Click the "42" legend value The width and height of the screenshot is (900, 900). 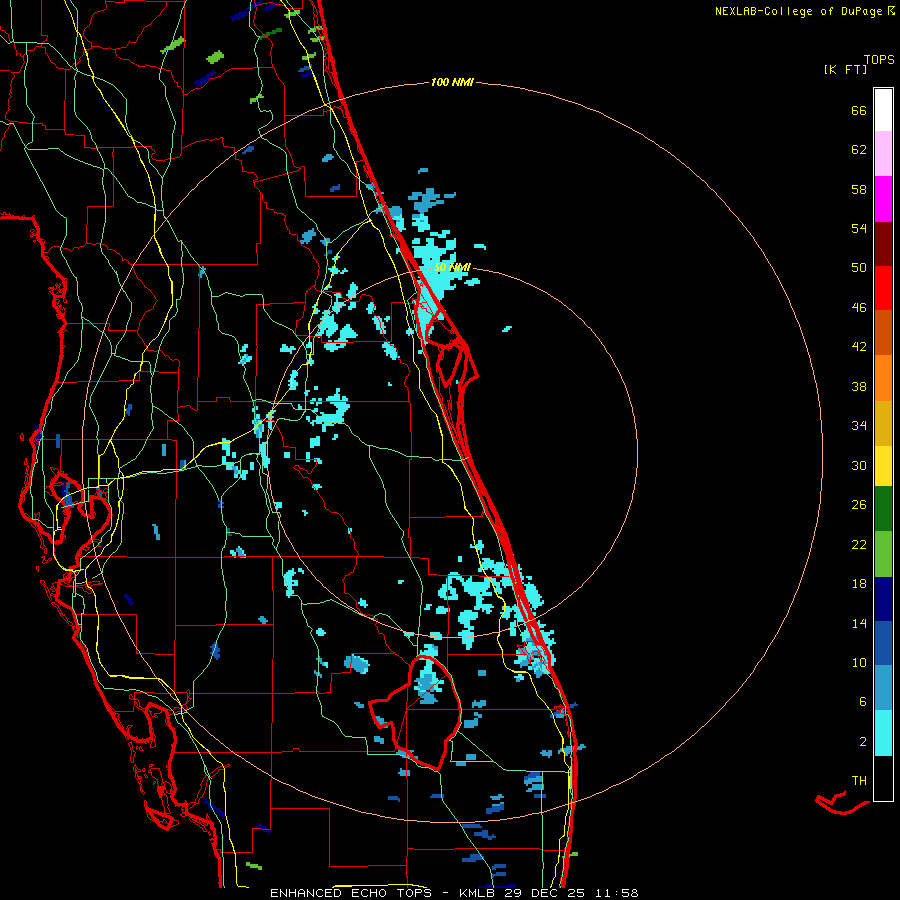coord(859,347)
